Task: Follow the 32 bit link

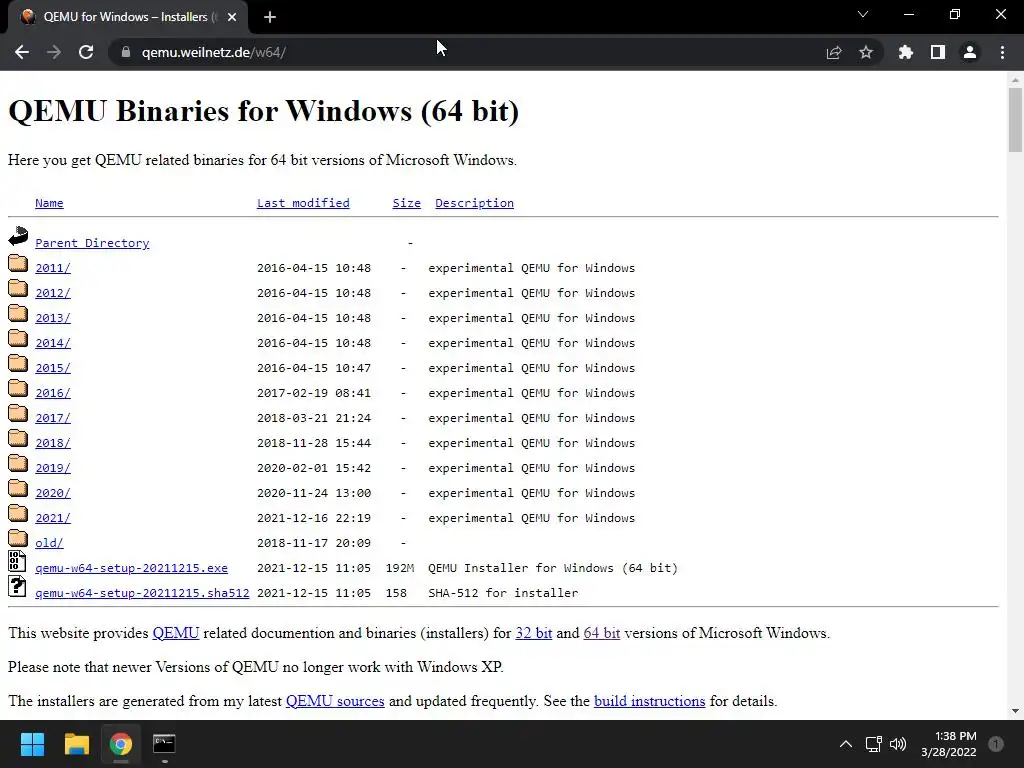Action: pyautogui.click(x=534, y=633)
